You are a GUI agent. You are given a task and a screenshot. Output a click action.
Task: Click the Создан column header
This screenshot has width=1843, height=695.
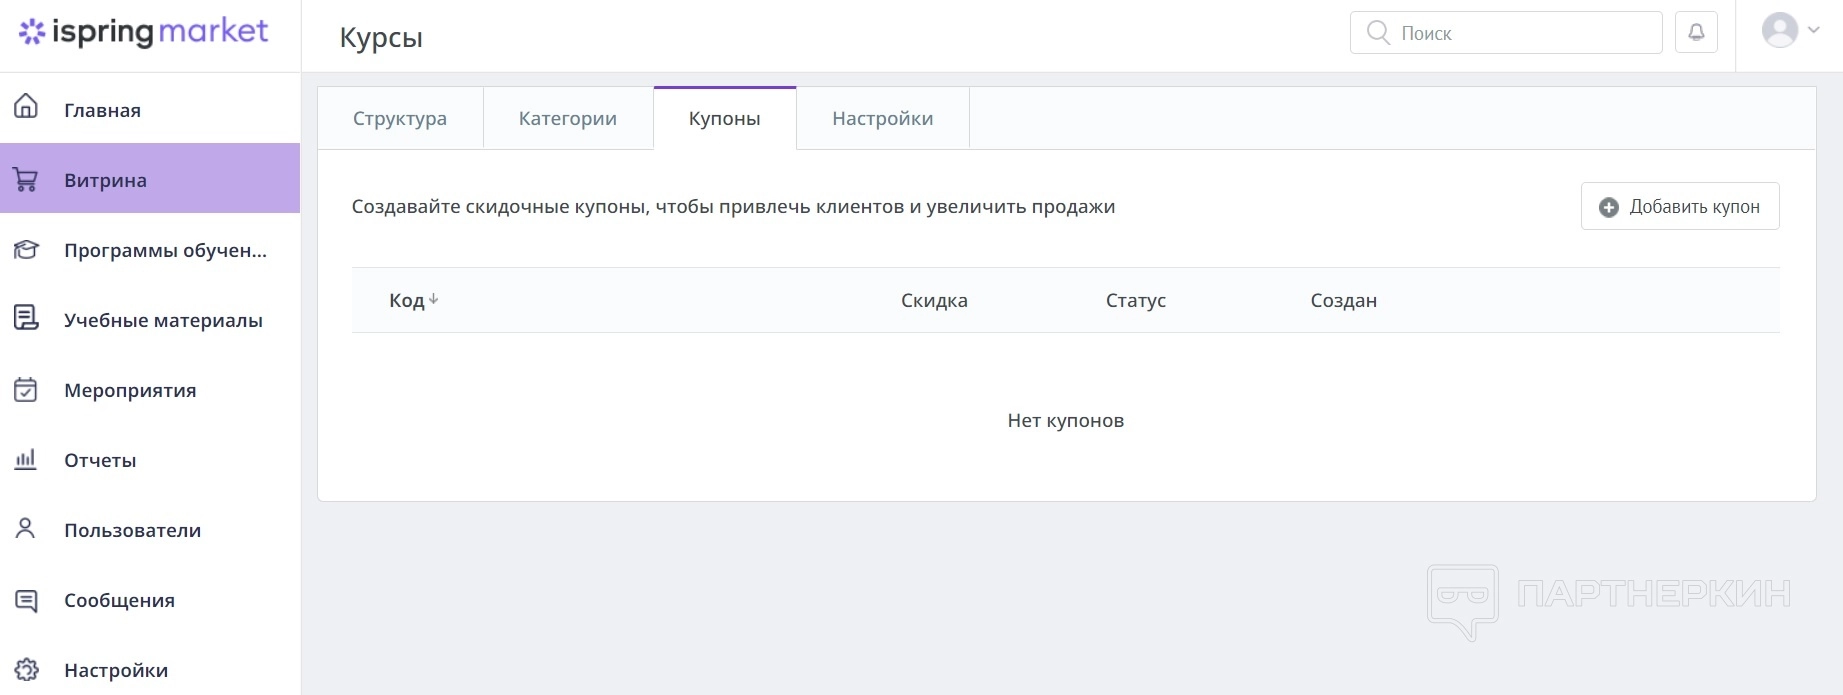click(1343, 301)
